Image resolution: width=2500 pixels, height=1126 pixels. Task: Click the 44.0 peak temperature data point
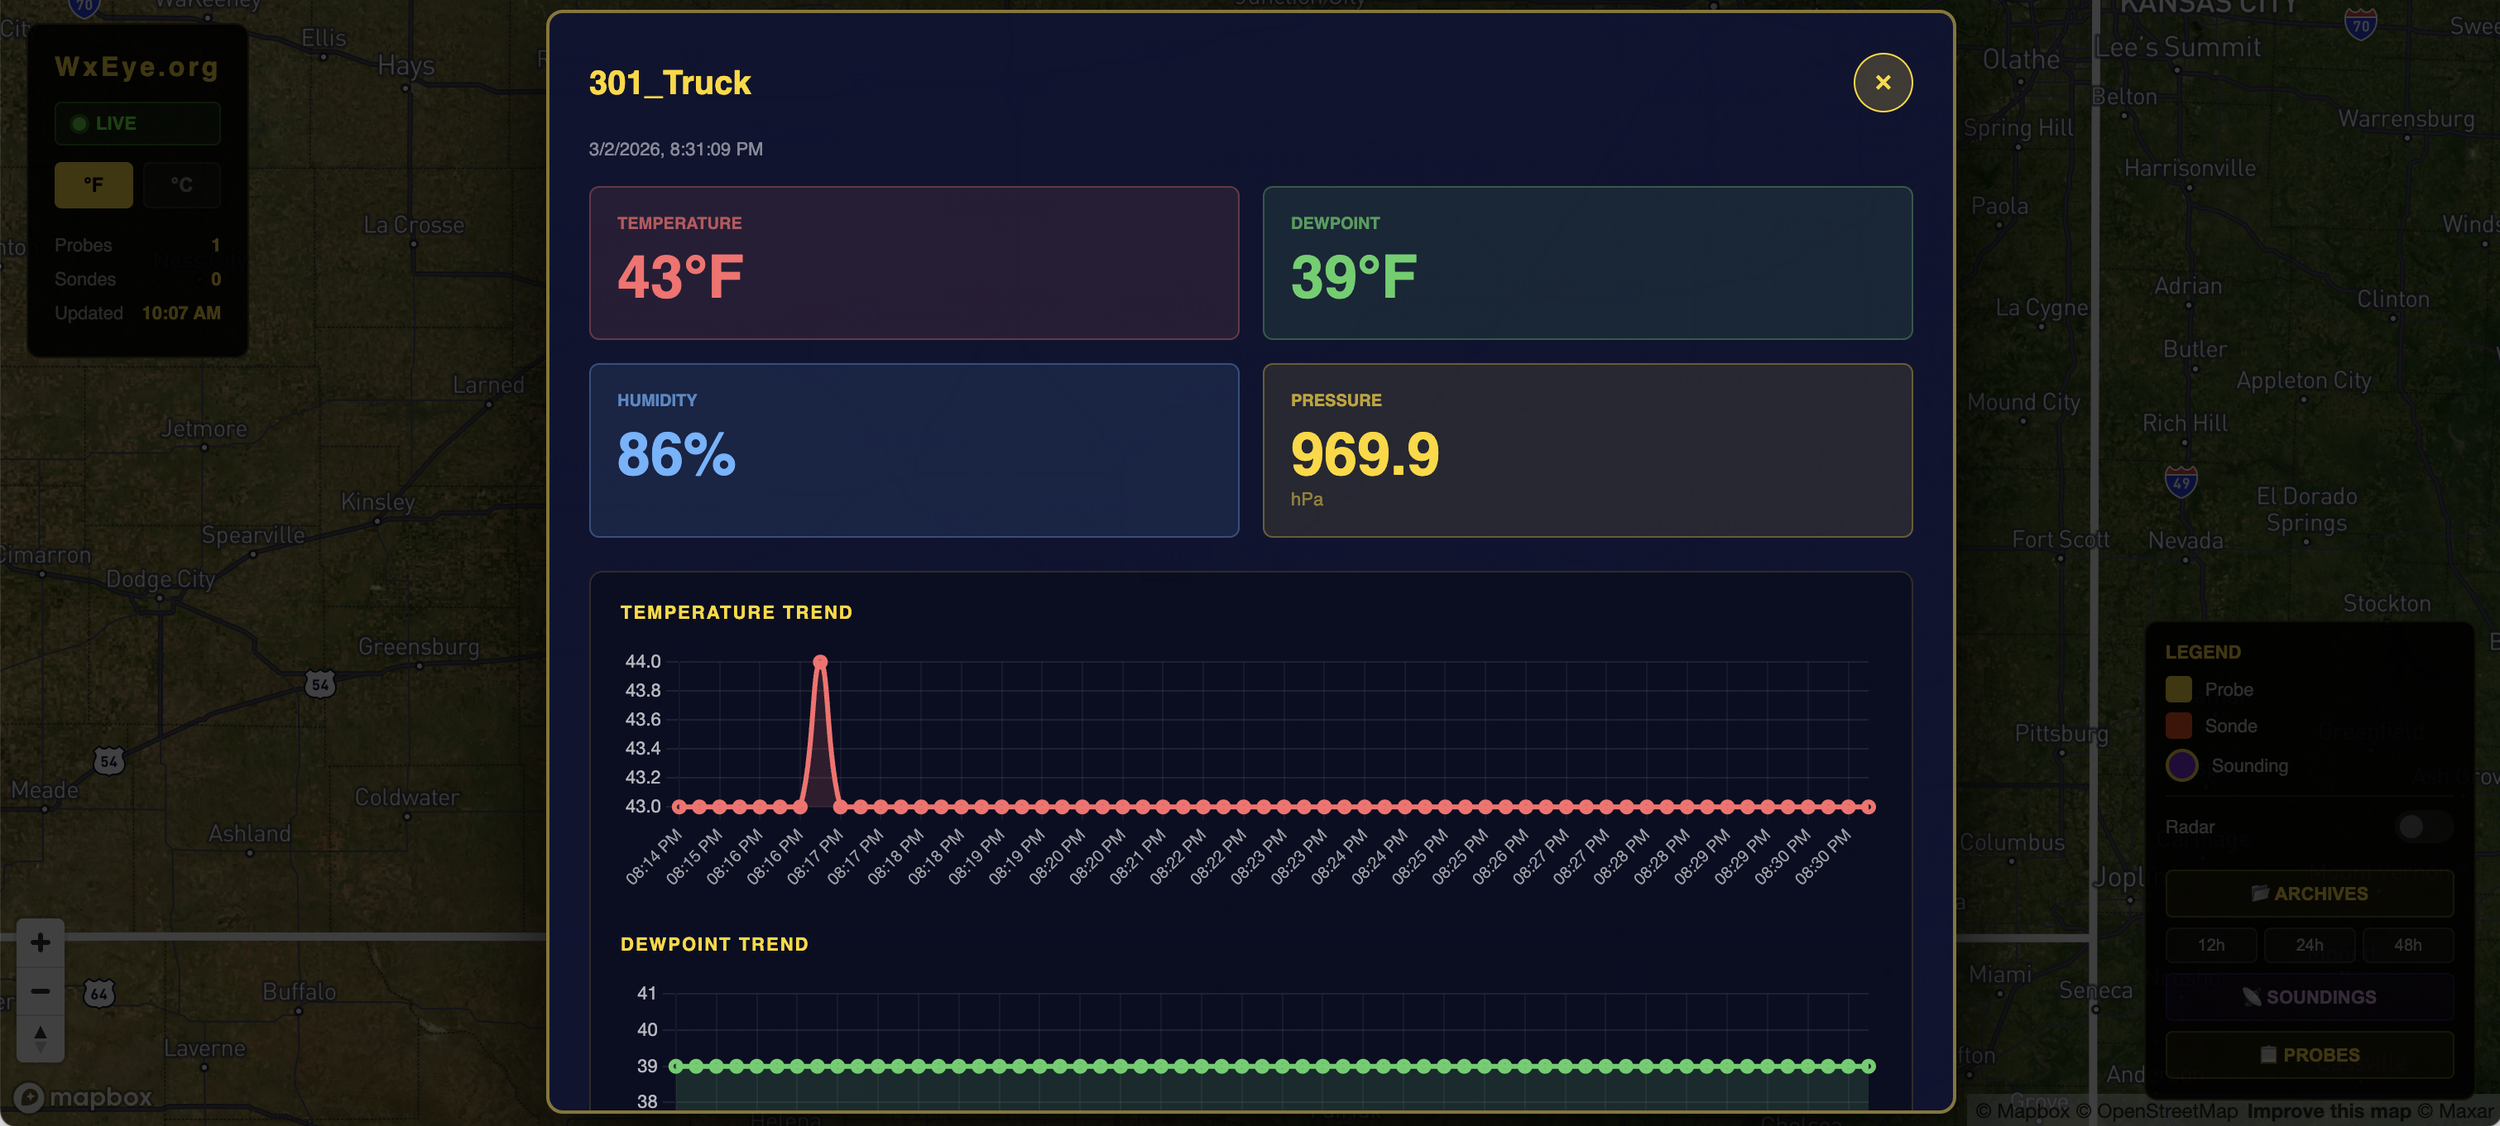(820, 662)
